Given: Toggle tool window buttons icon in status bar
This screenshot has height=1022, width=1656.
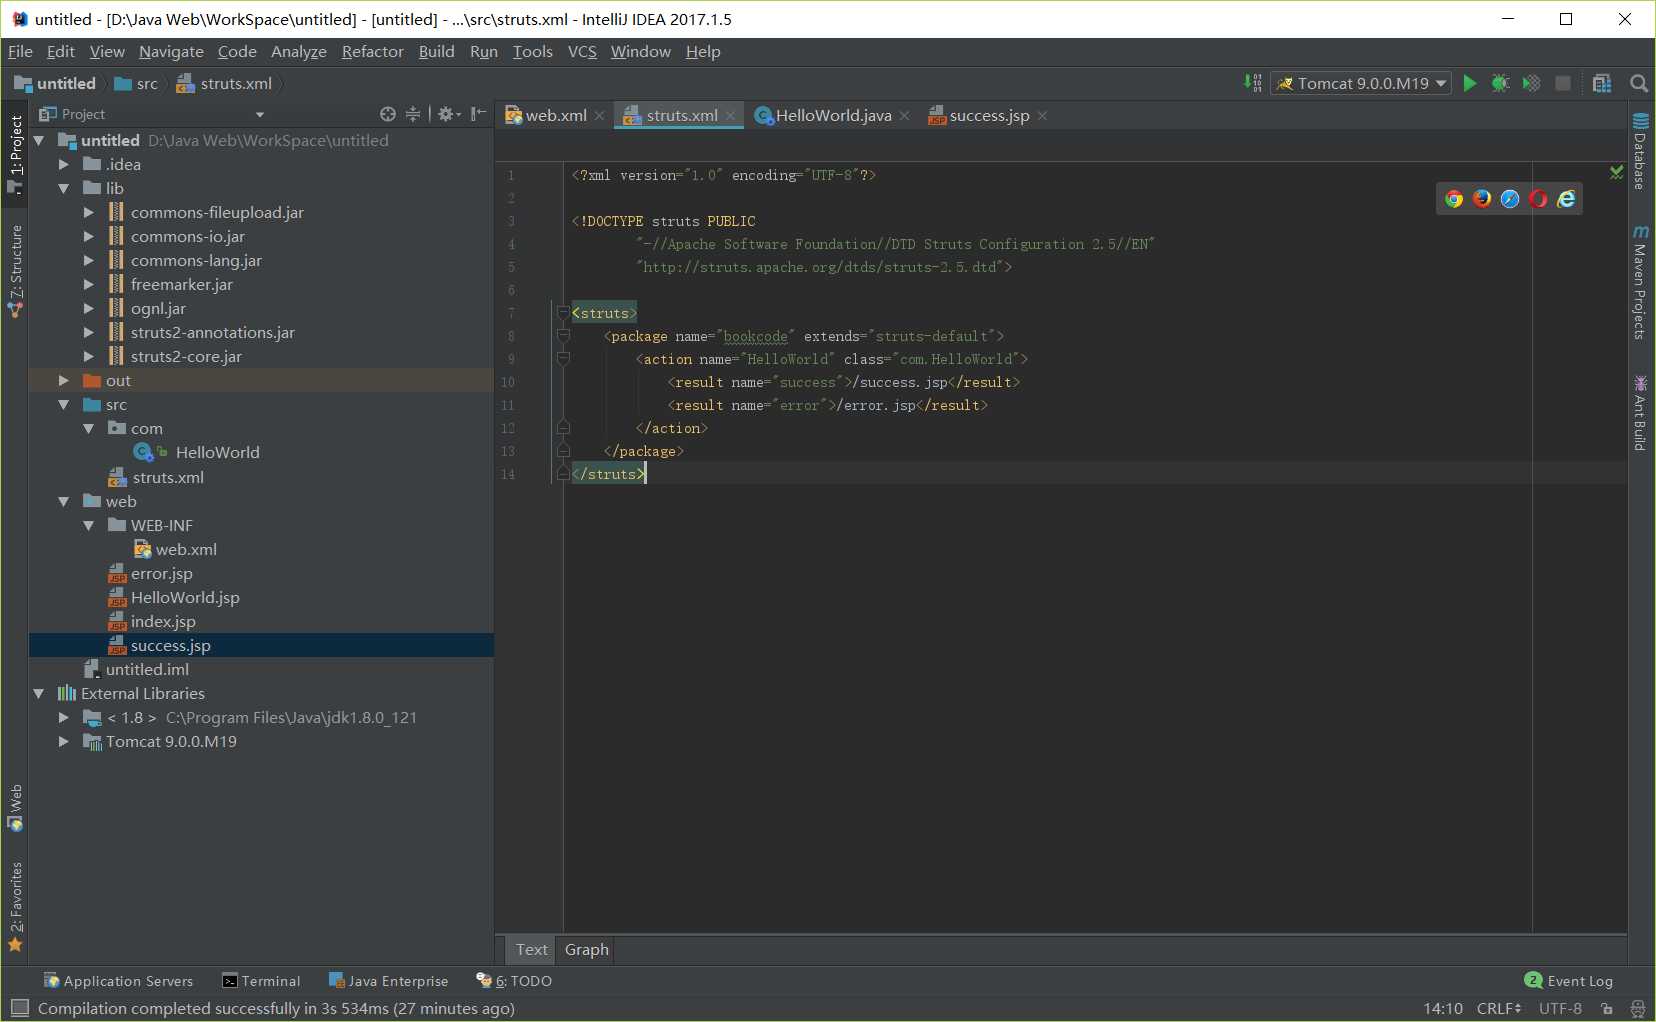Looking at the screenshot, I should (x=20, y=1008).
